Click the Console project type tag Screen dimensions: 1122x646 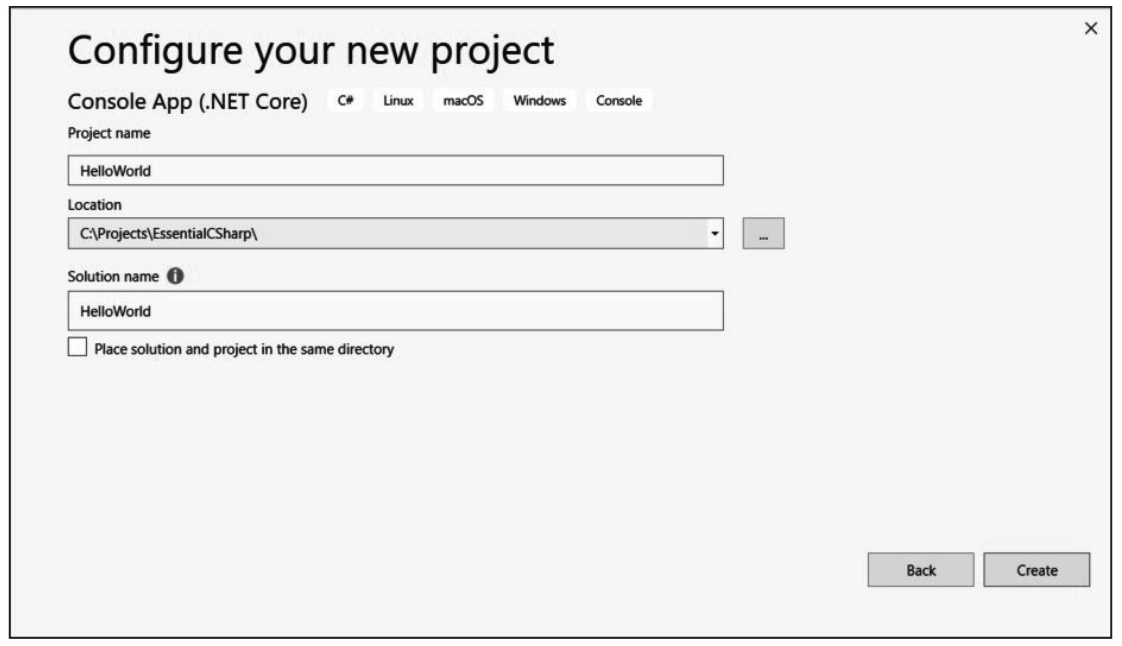(618, 102)
